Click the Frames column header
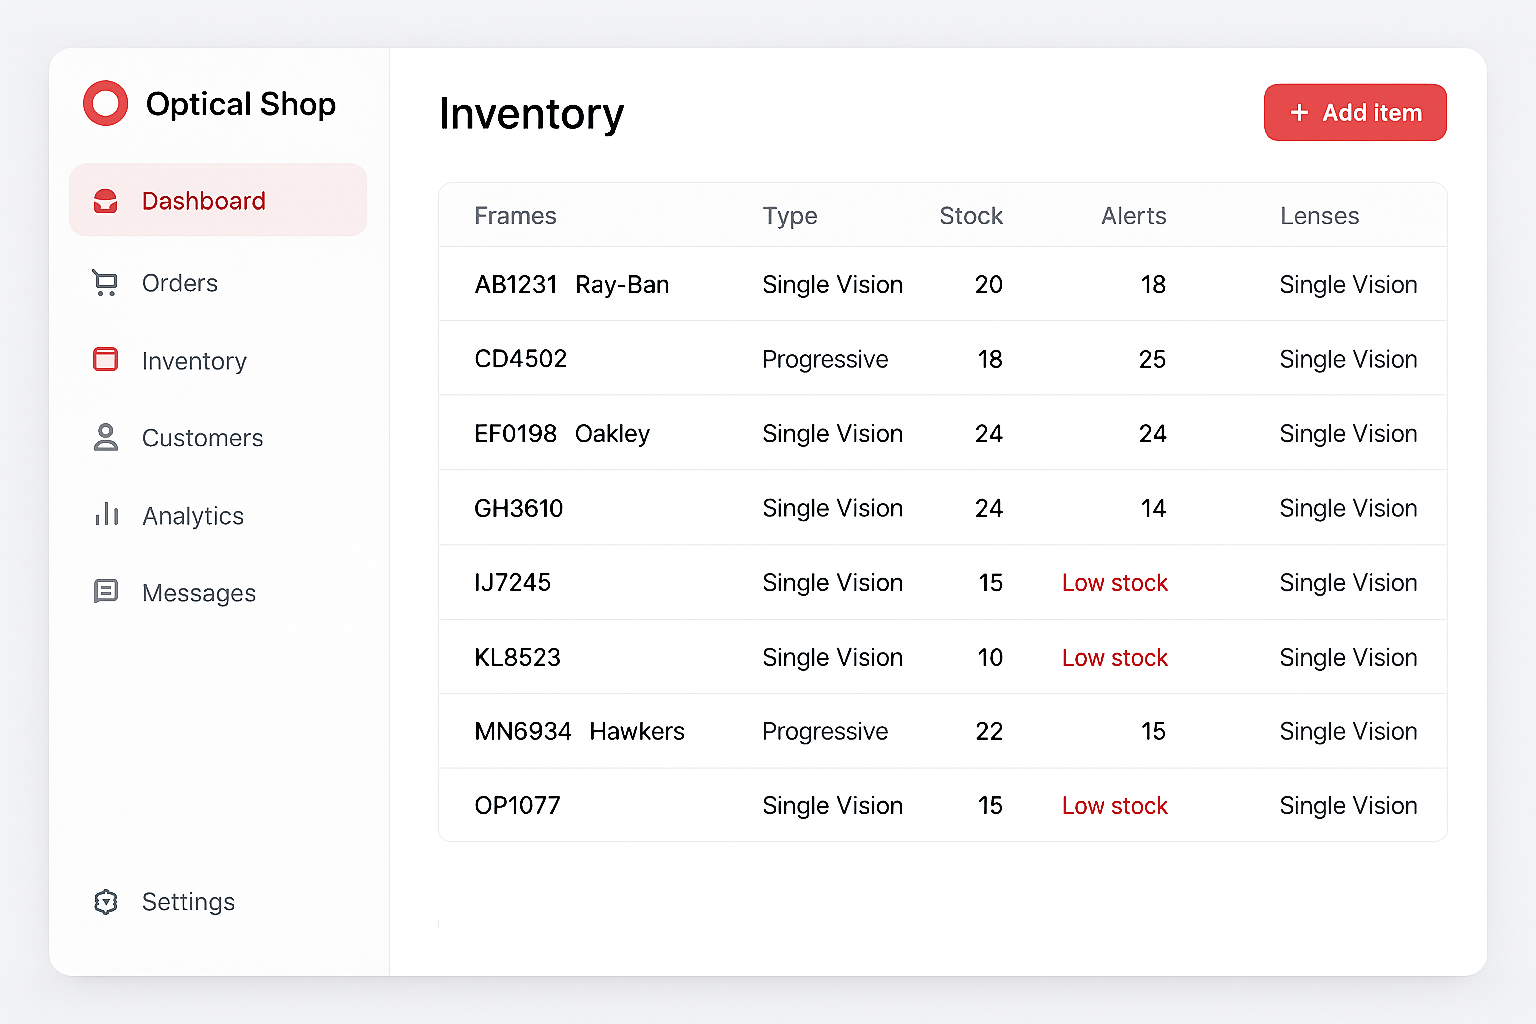The image size is (1536, 1024). (516, 215)
